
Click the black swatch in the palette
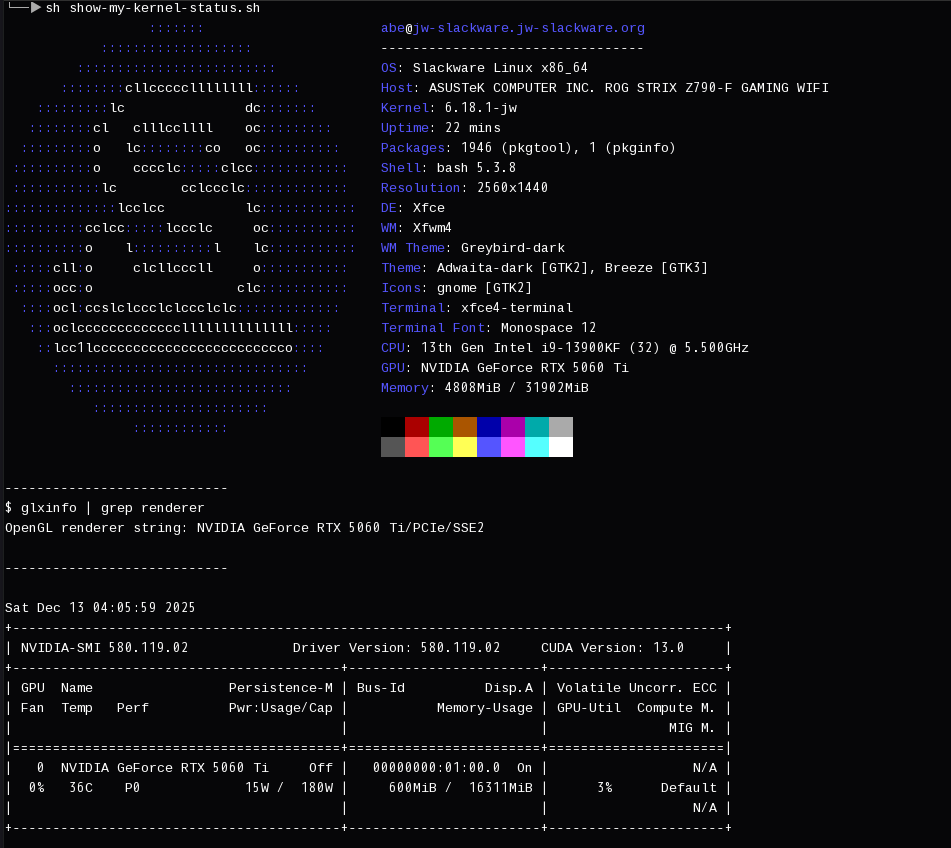click(x=393, y=427)
